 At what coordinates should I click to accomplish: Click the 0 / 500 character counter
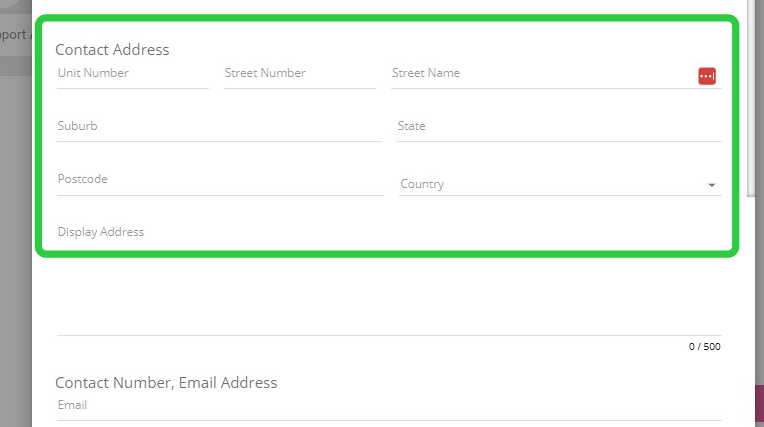coord(704,347)
